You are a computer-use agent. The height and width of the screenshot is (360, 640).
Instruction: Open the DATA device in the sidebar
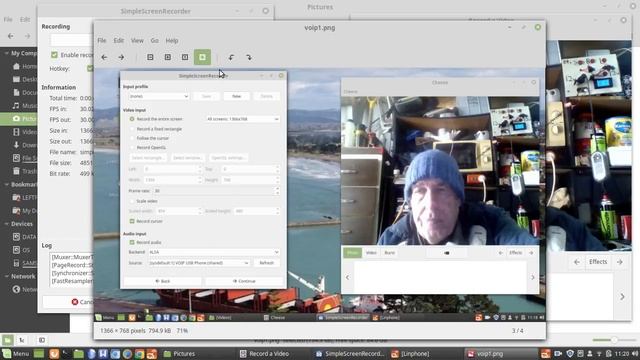pyautogui.click(x=24, y=237)
